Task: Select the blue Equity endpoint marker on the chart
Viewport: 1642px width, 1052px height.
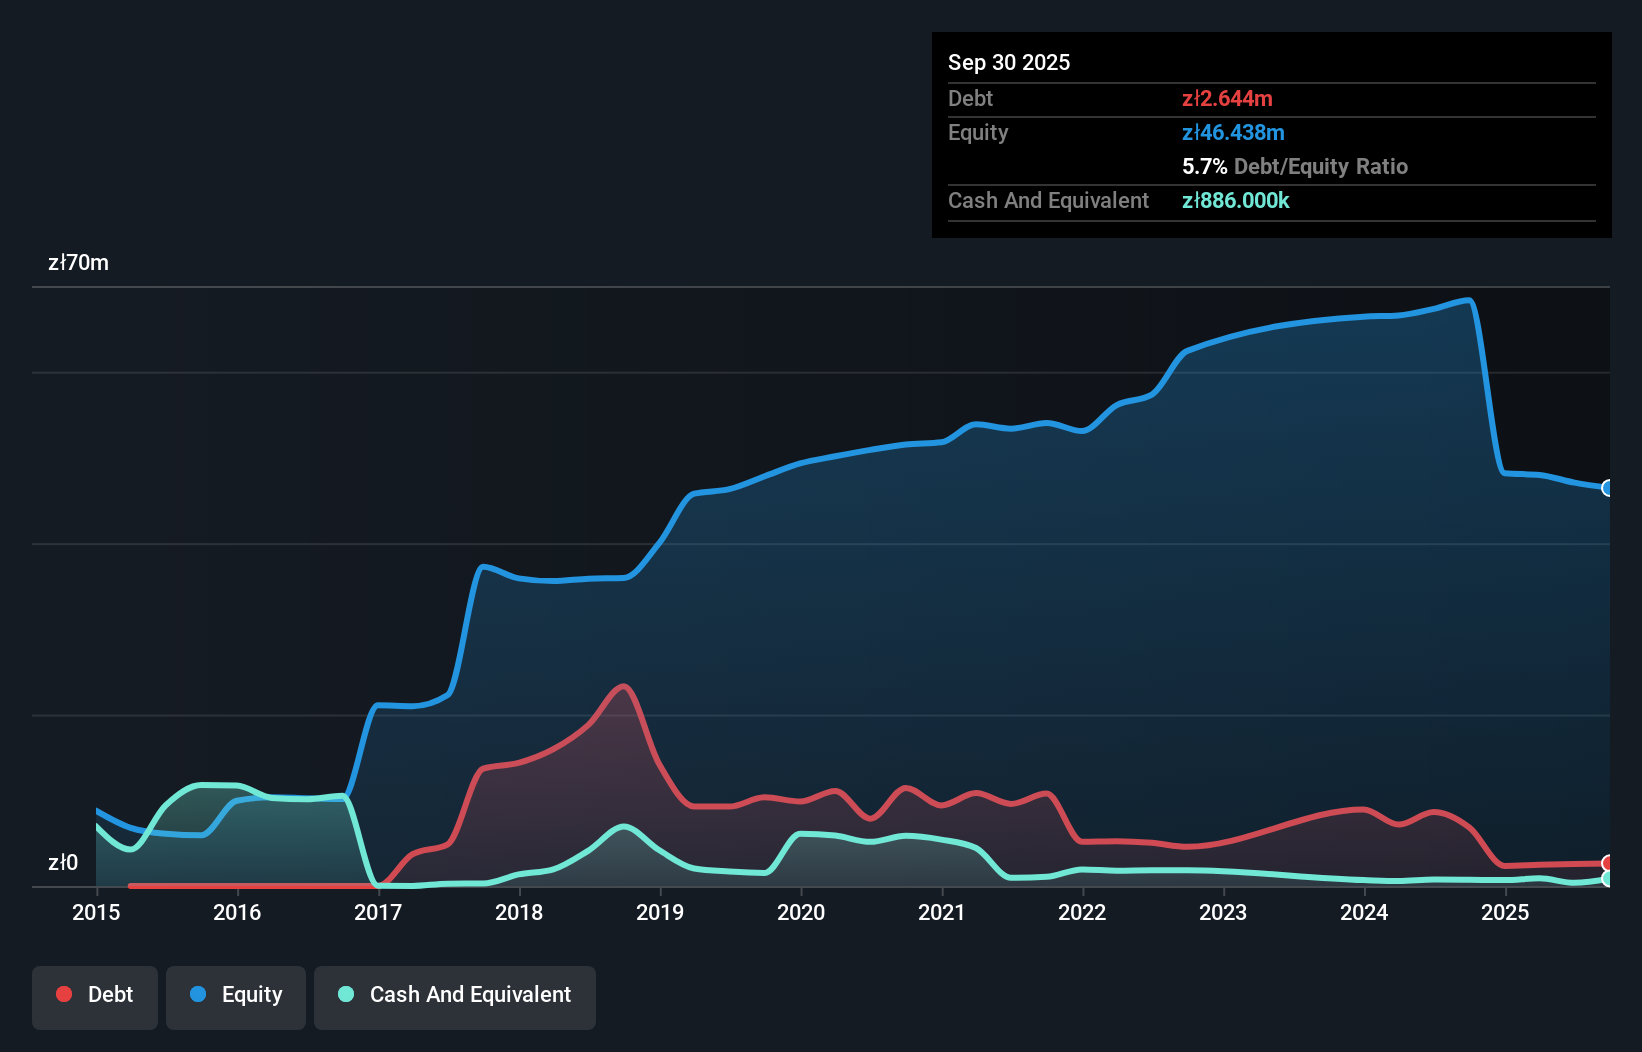Action: 1608,488
